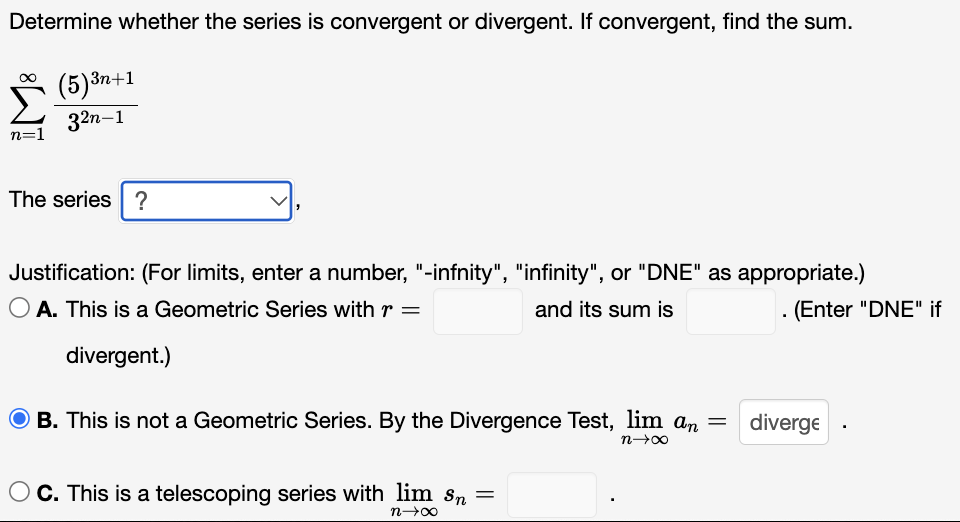The height and width of the screenshot is (522, 960).
Task: Click the summation formula expression
Action: pyautogui.click(x=73, y=106)
